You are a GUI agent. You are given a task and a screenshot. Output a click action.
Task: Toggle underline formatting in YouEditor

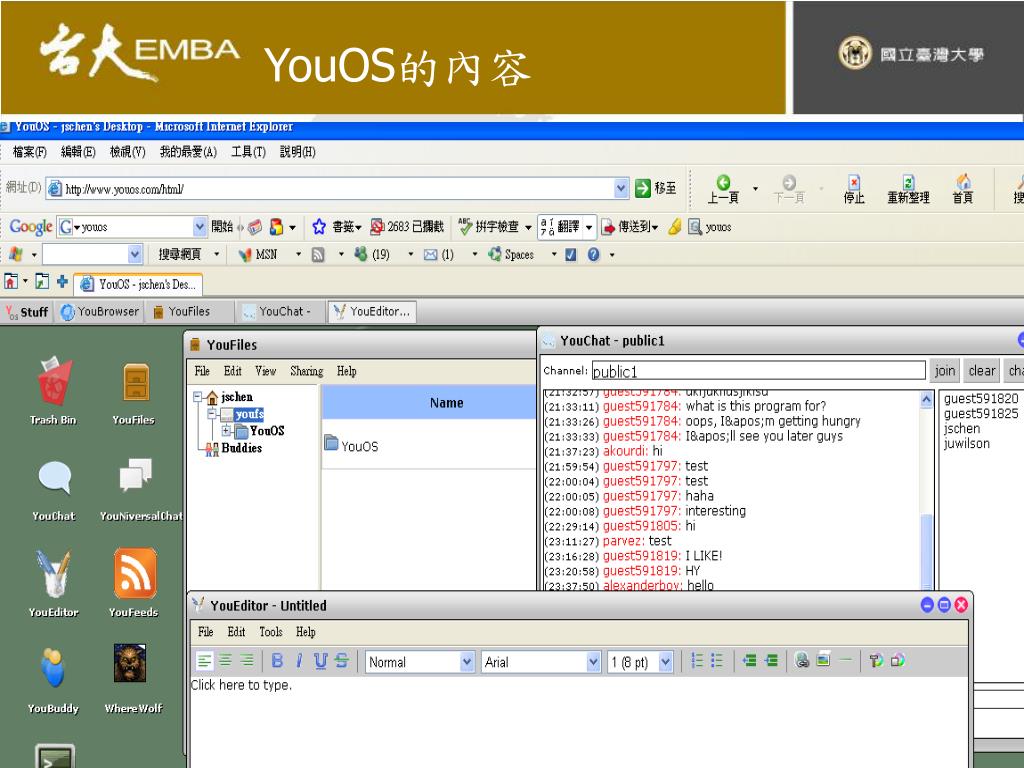320,661
